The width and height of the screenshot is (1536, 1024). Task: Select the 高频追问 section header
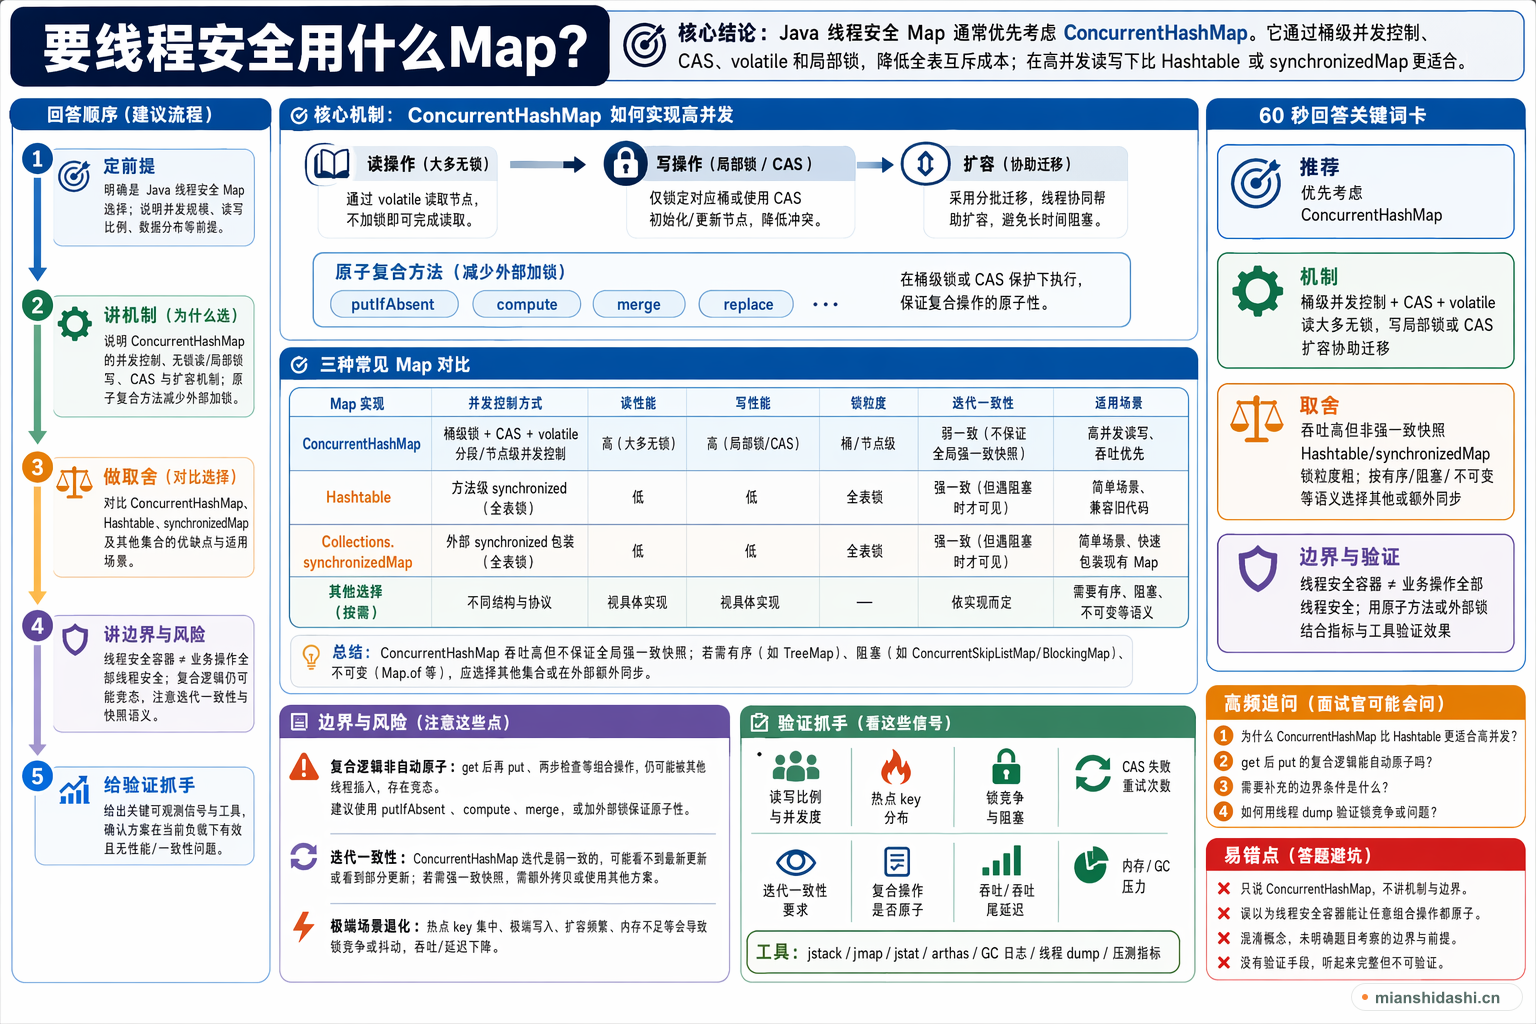(1366, 702)
